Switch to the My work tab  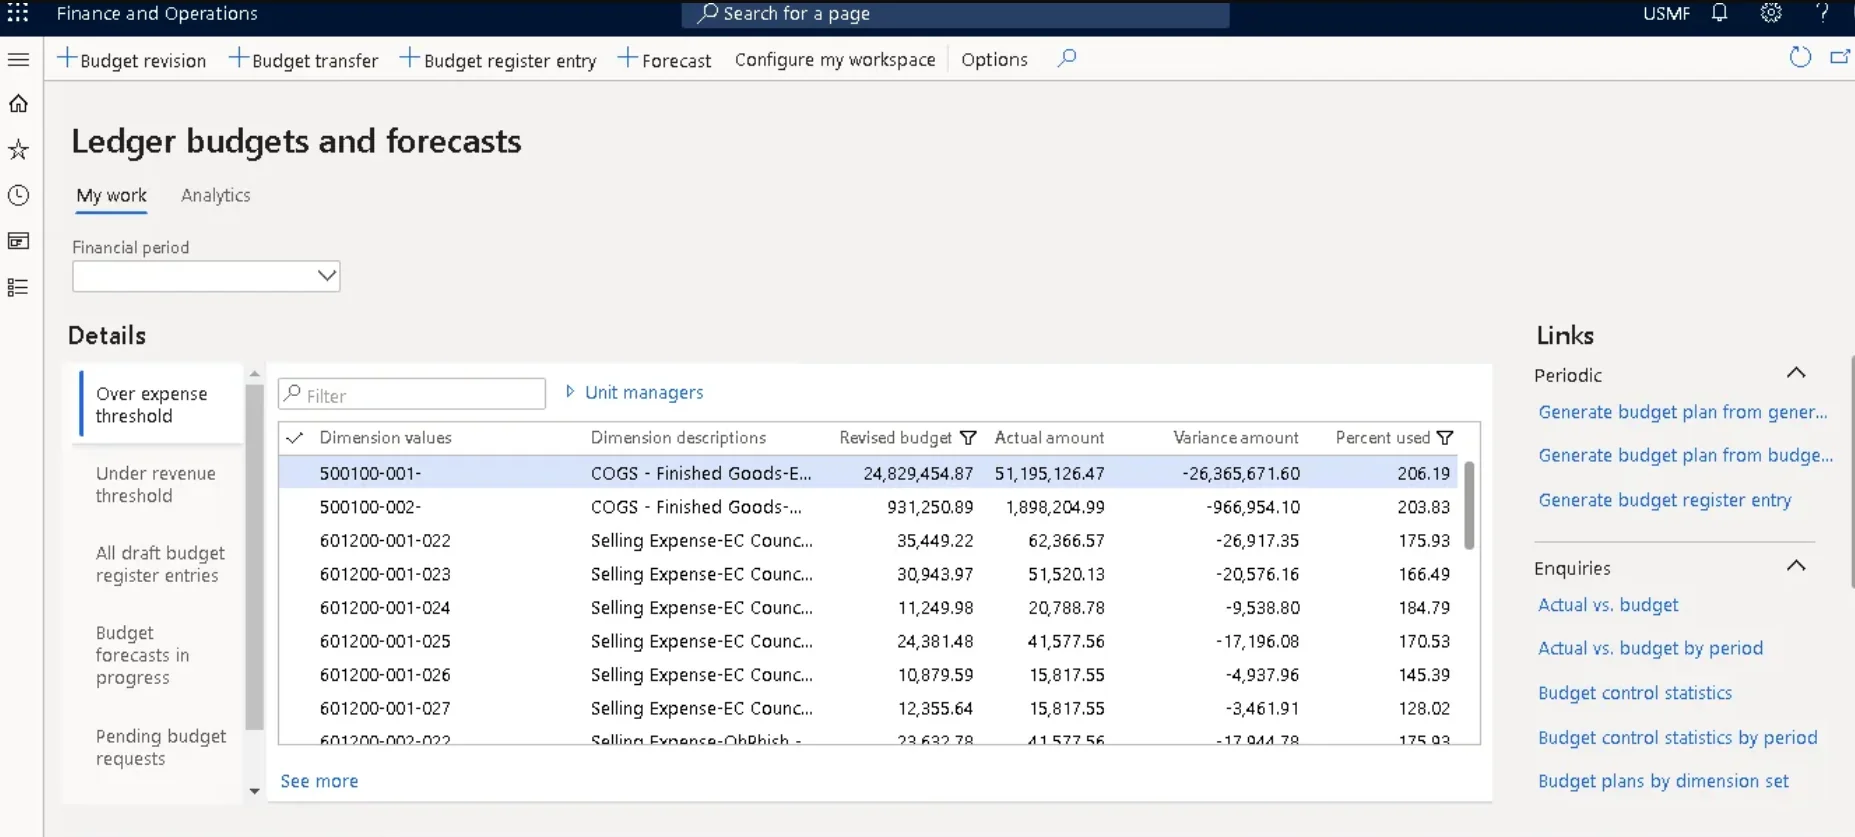coord(112,195)
